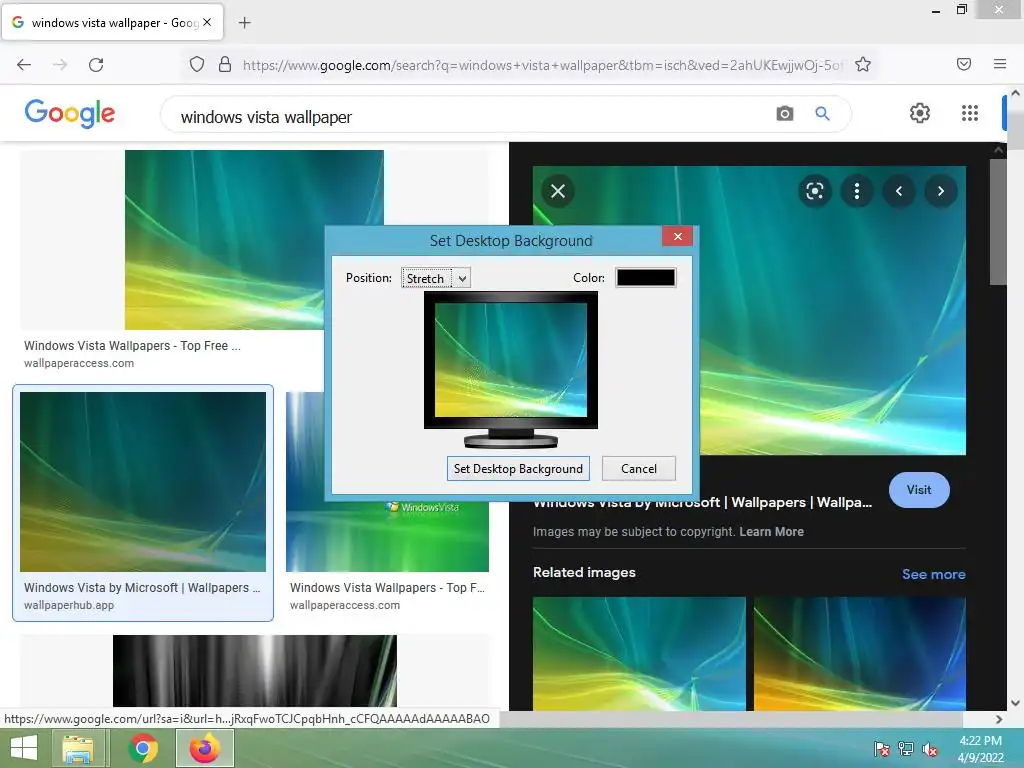
Task: Click the network icon in system tray
Action: coord(906,749)
